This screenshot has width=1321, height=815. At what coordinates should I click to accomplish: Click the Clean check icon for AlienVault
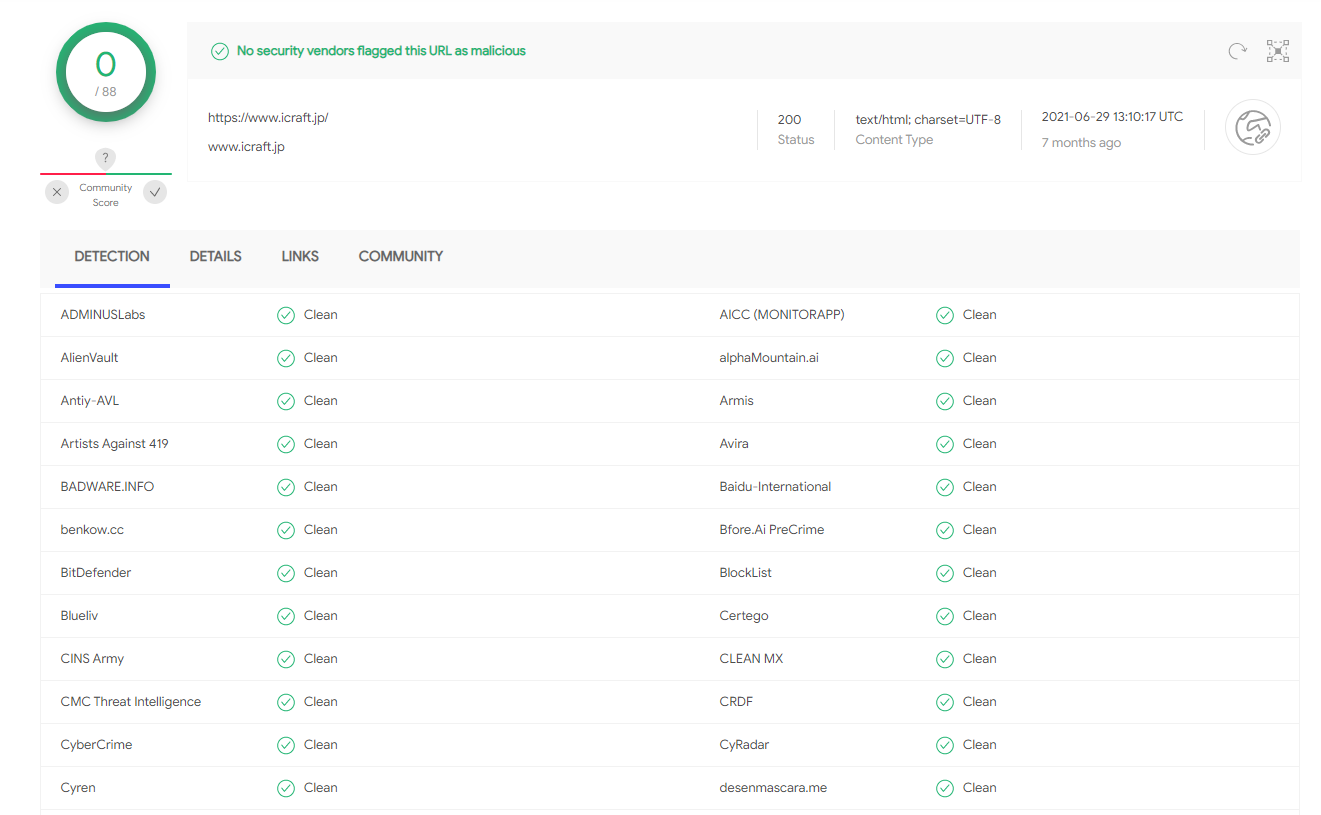coord(286,358)
